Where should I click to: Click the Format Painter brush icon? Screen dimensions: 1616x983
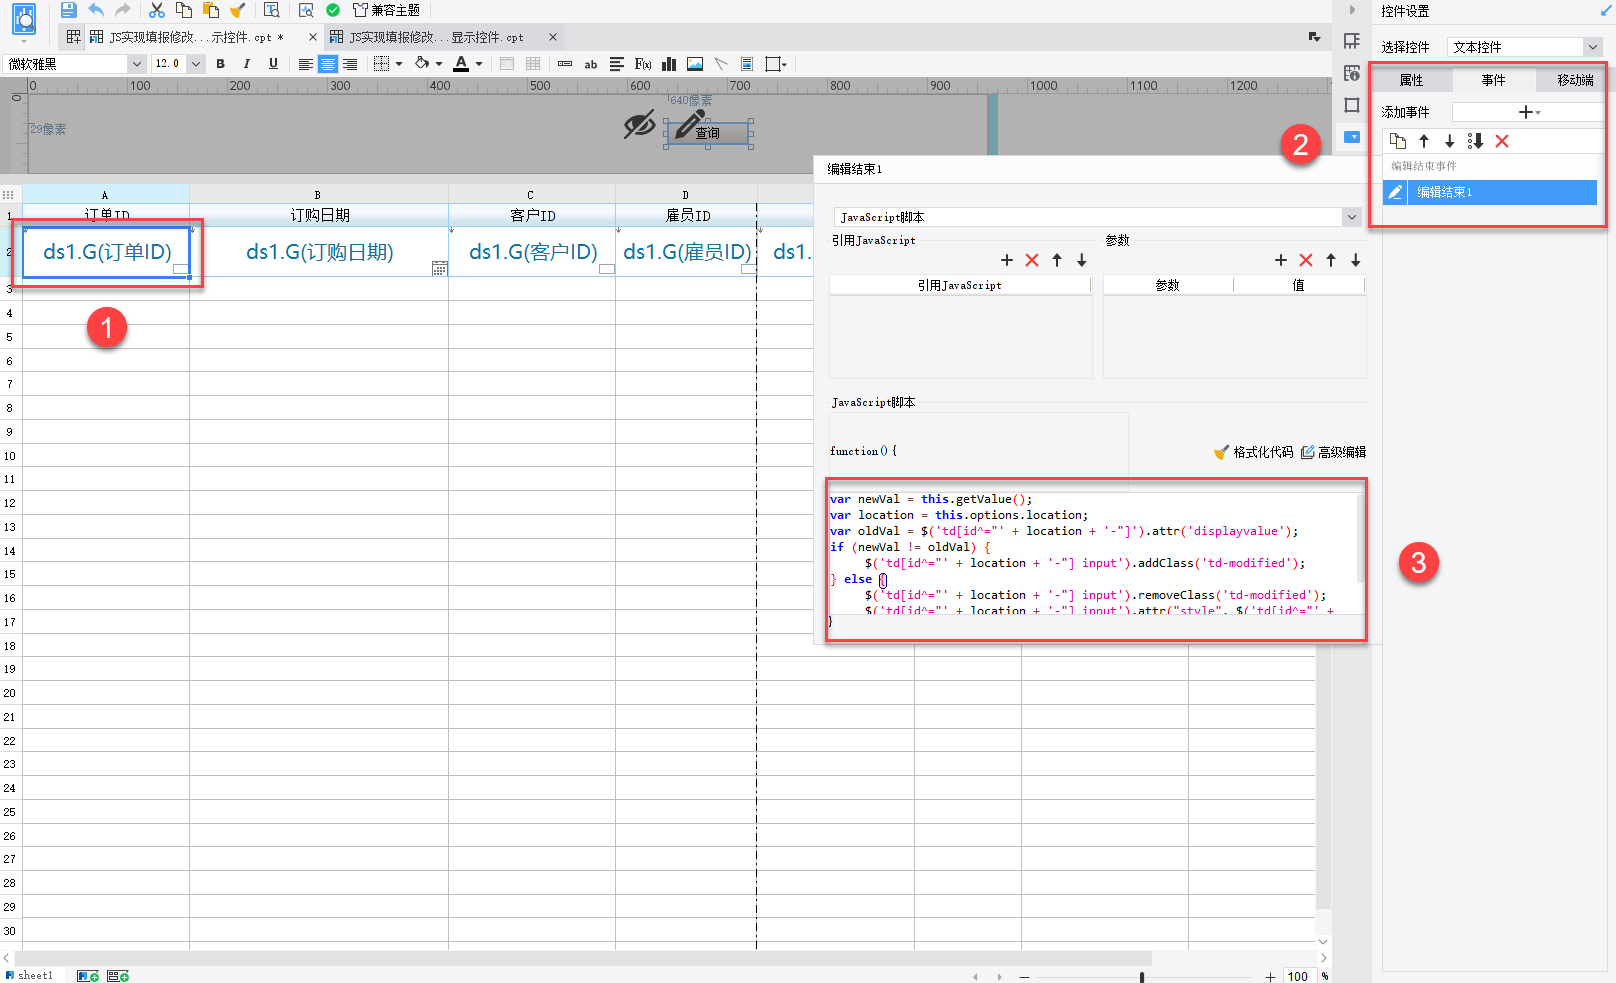[237, 10]
